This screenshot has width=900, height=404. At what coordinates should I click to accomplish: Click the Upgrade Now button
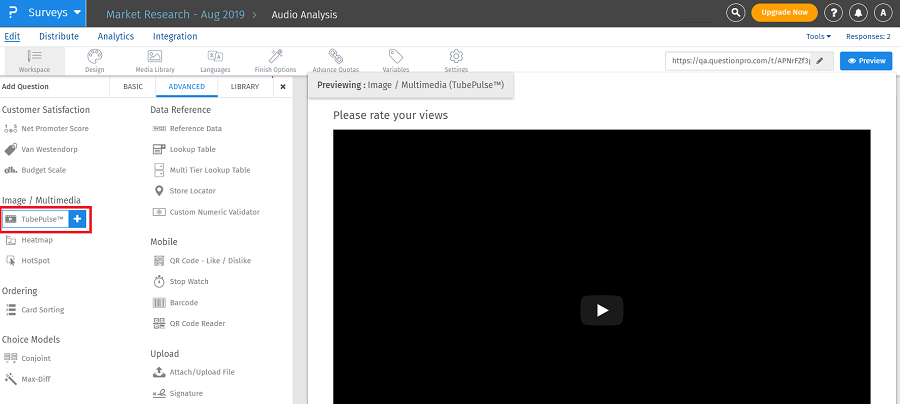click(x=783, y=13)
